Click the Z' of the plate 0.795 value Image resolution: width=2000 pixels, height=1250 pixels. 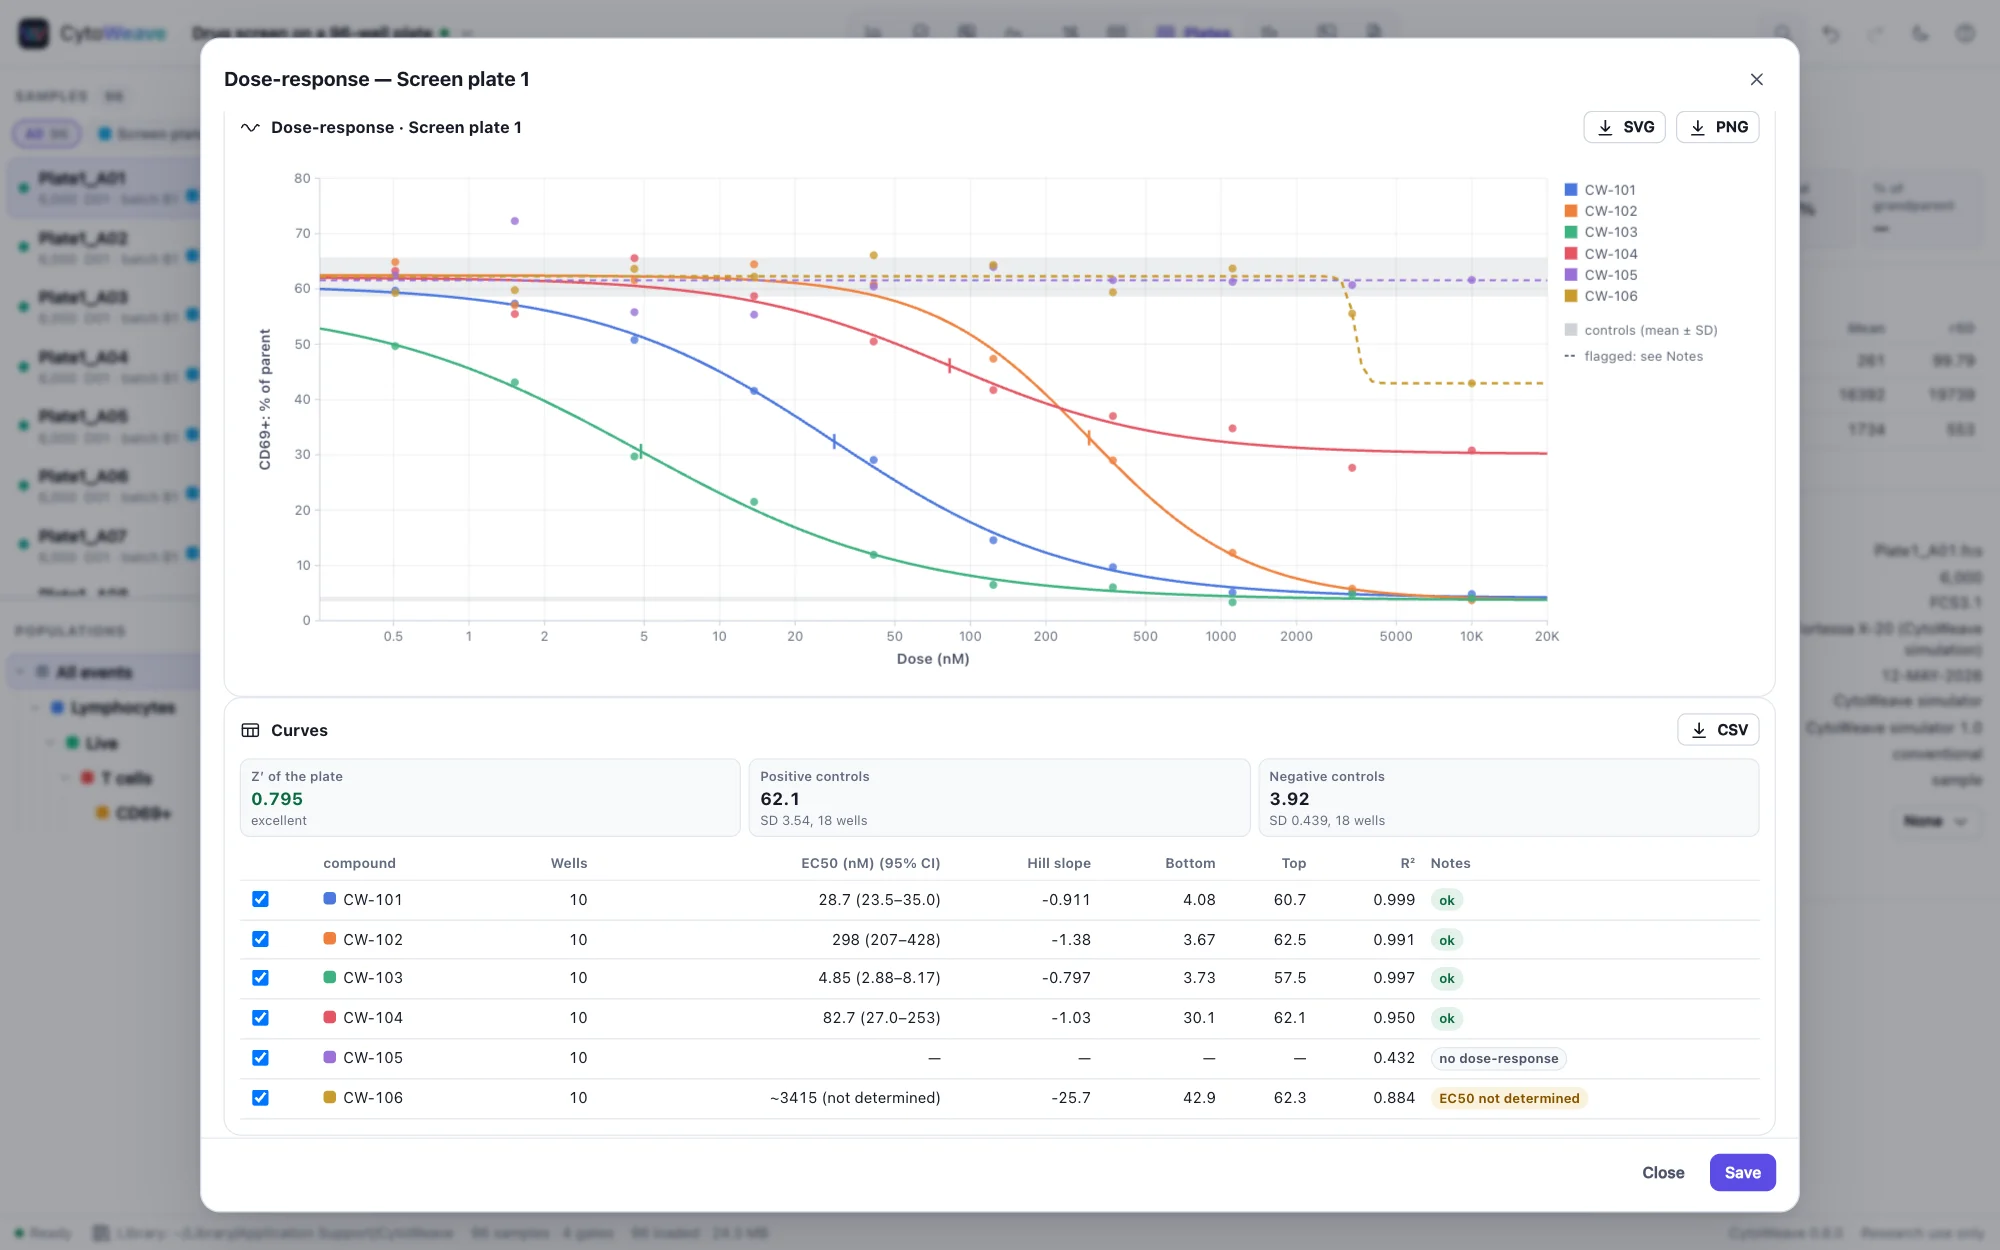pos(277,799)
